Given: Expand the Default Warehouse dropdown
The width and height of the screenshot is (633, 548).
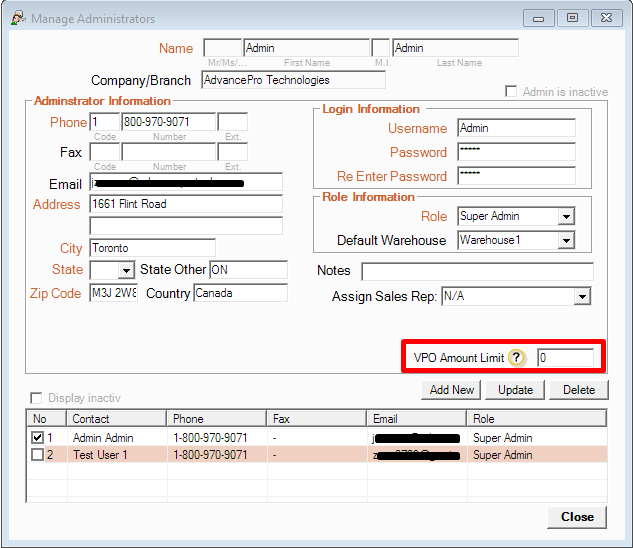Looking at the screenshot, I should (x=566, y=240).
